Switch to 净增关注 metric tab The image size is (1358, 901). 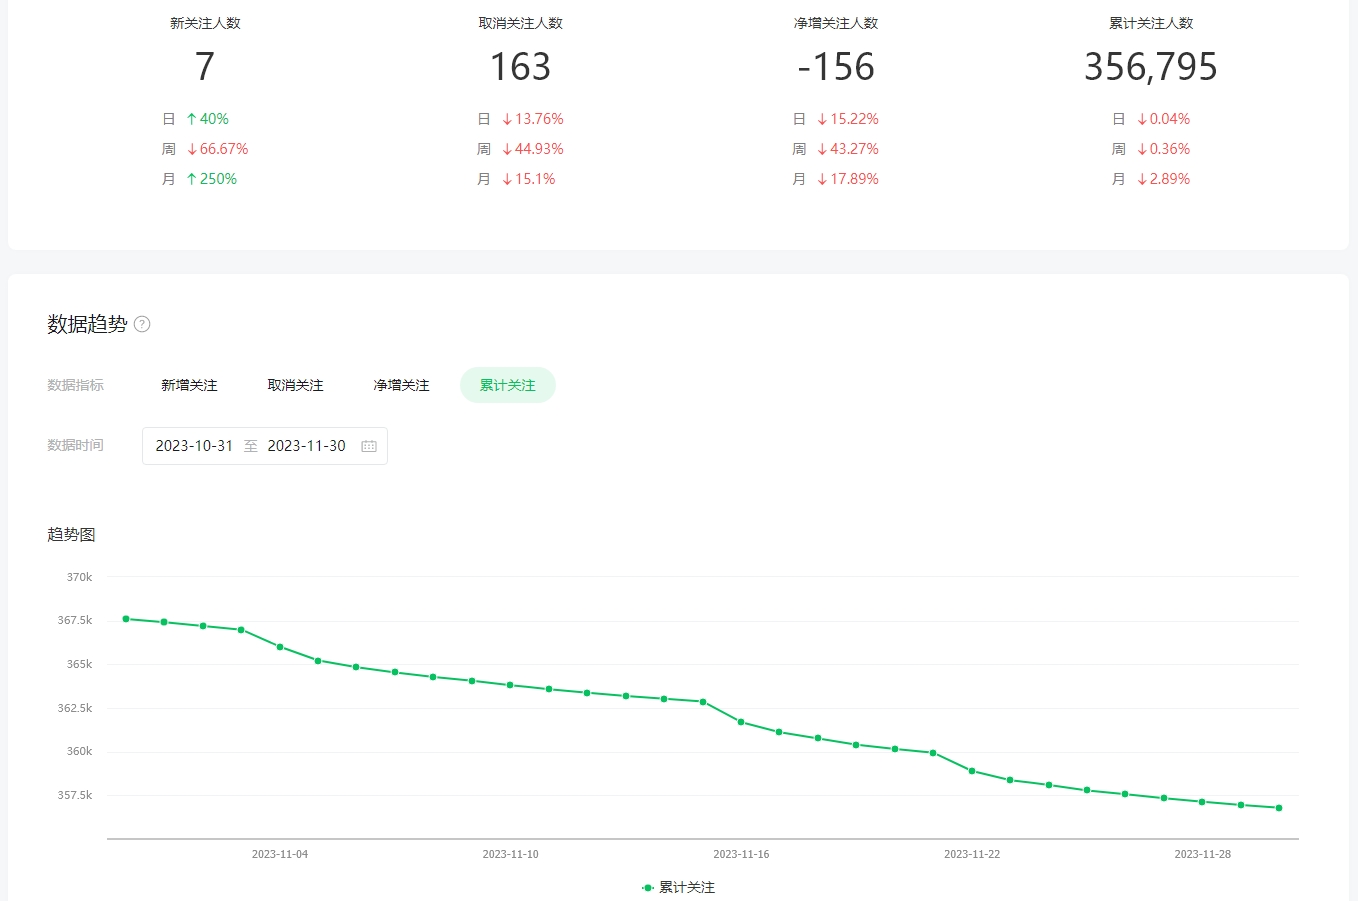(x=401, y=385)
